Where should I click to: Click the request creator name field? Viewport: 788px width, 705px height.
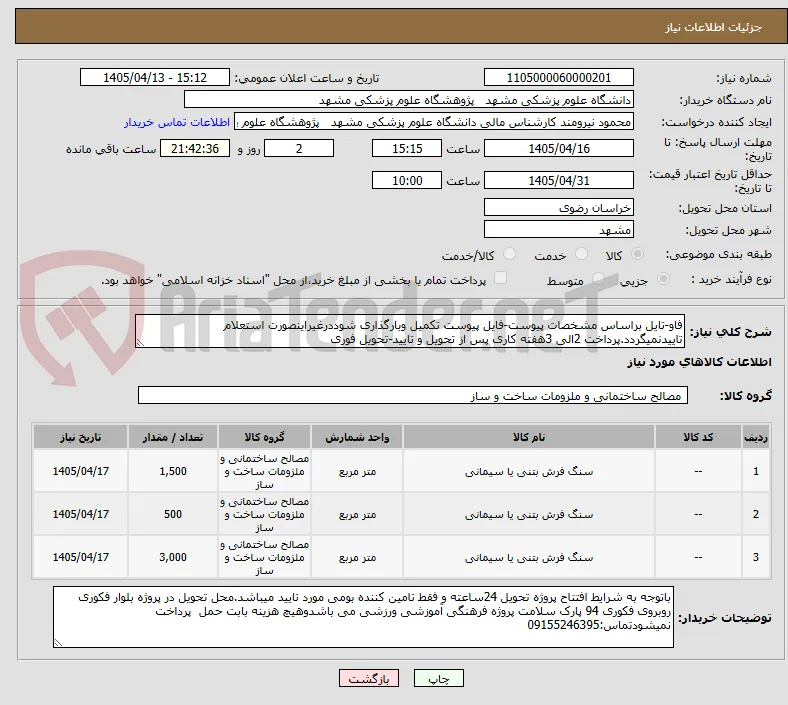coord(434,122)
